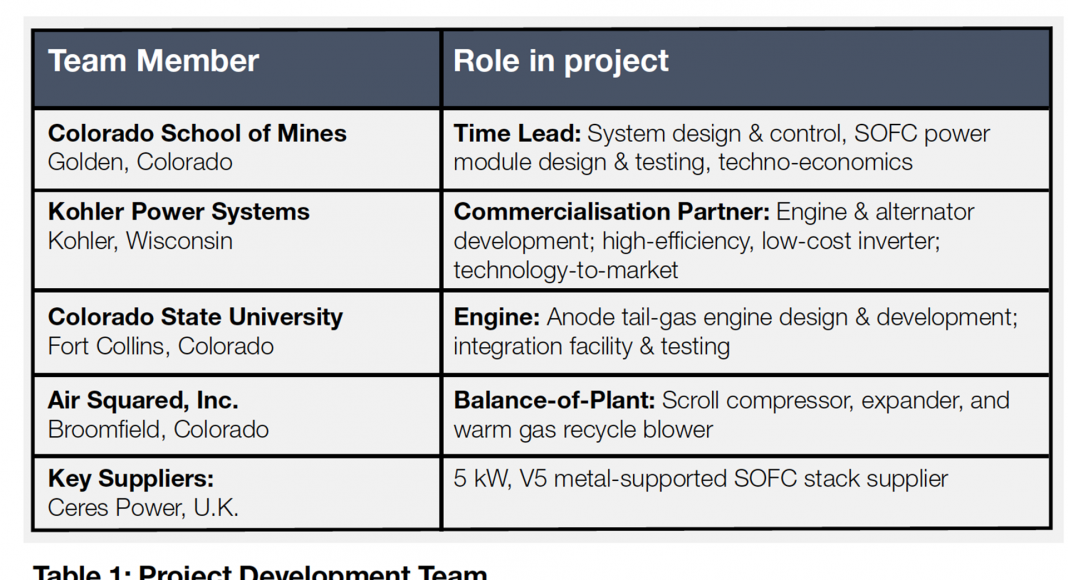Image resolution: width=1068 pixels, height=580 pixels.
Task: Click the "technology-to-market" text
Action: tap(566, 270)
